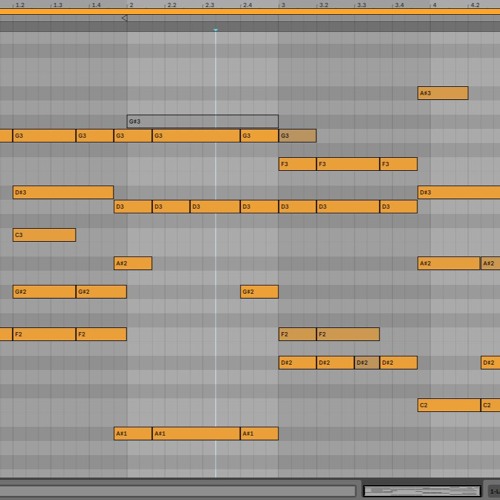The width and height of the screenshot is (500, 500).
Task: Select the long D#3 note starting at 1.2
Action: click(x=63, y=192)
